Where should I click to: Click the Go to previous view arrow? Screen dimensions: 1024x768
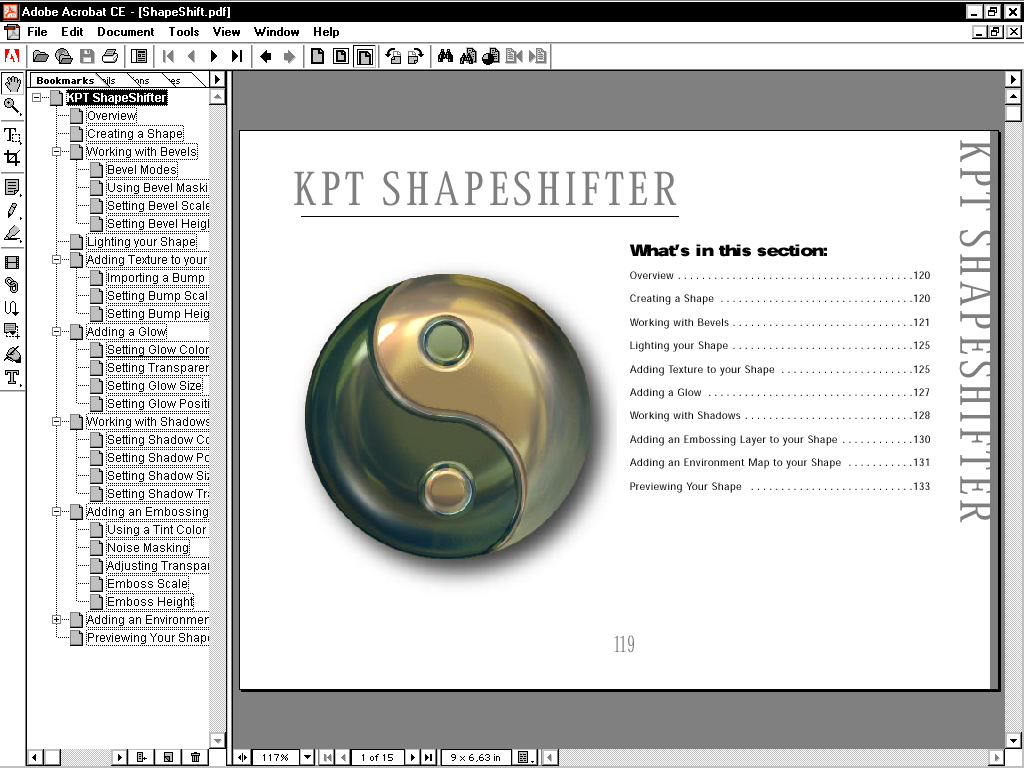266,57
